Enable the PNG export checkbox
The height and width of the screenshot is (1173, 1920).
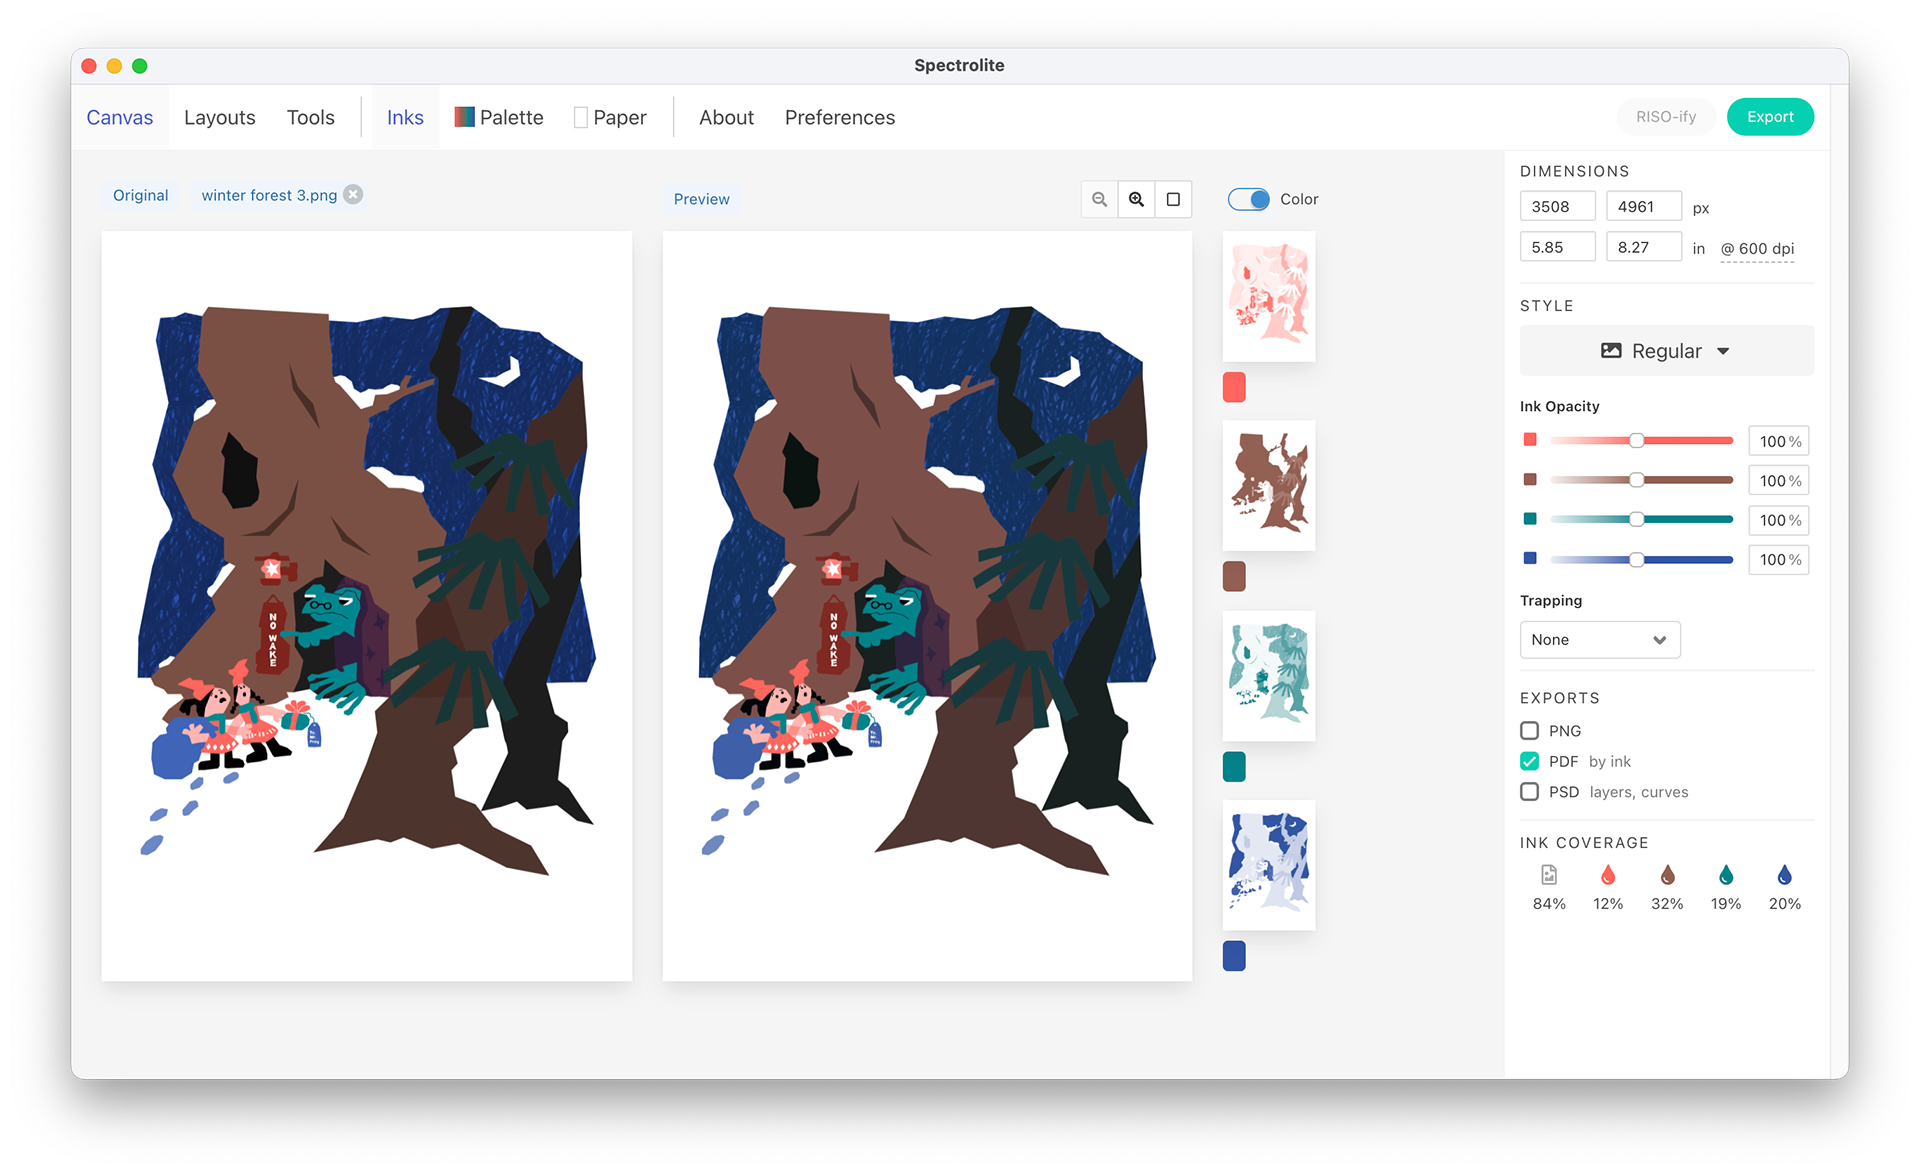tap(1530, 731)
